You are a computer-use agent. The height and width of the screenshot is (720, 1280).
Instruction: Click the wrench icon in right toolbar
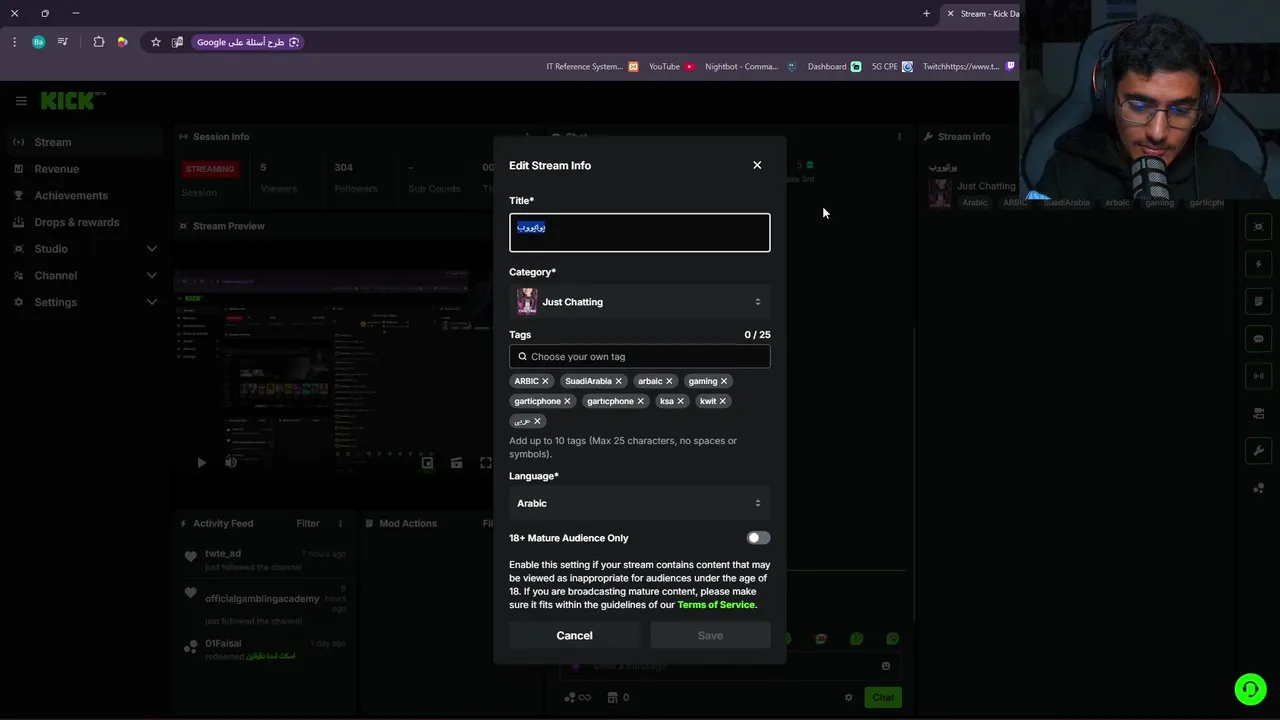pyautogui.click(x=1259, y=451)
